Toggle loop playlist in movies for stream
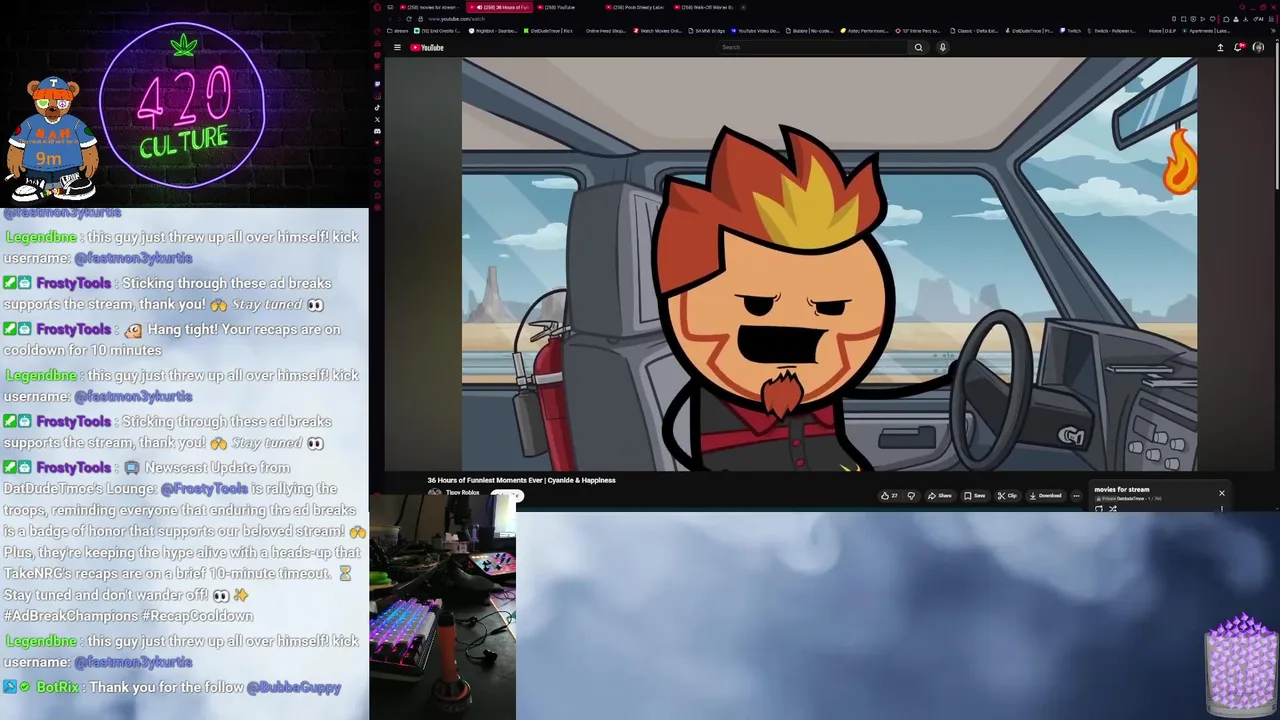Image resolution: width=1280 pixels, height=720 pixels. coord(1099,509)
